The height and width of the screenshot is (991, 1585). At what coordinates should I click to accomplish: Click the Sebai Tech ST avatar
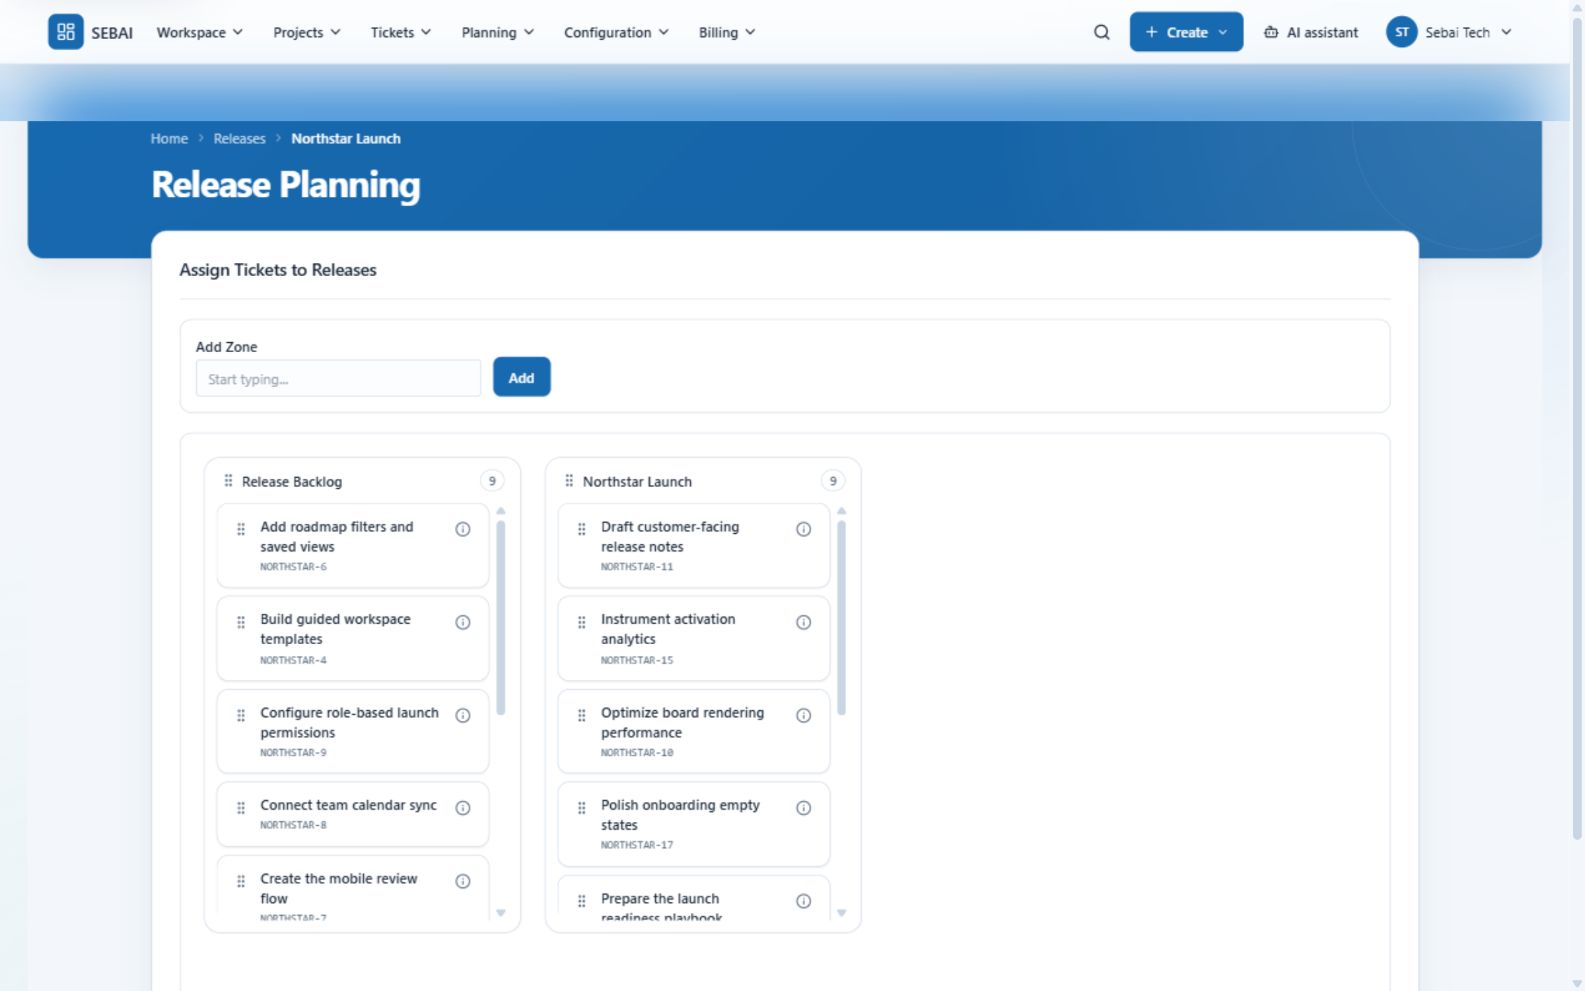coord(1402,32)
